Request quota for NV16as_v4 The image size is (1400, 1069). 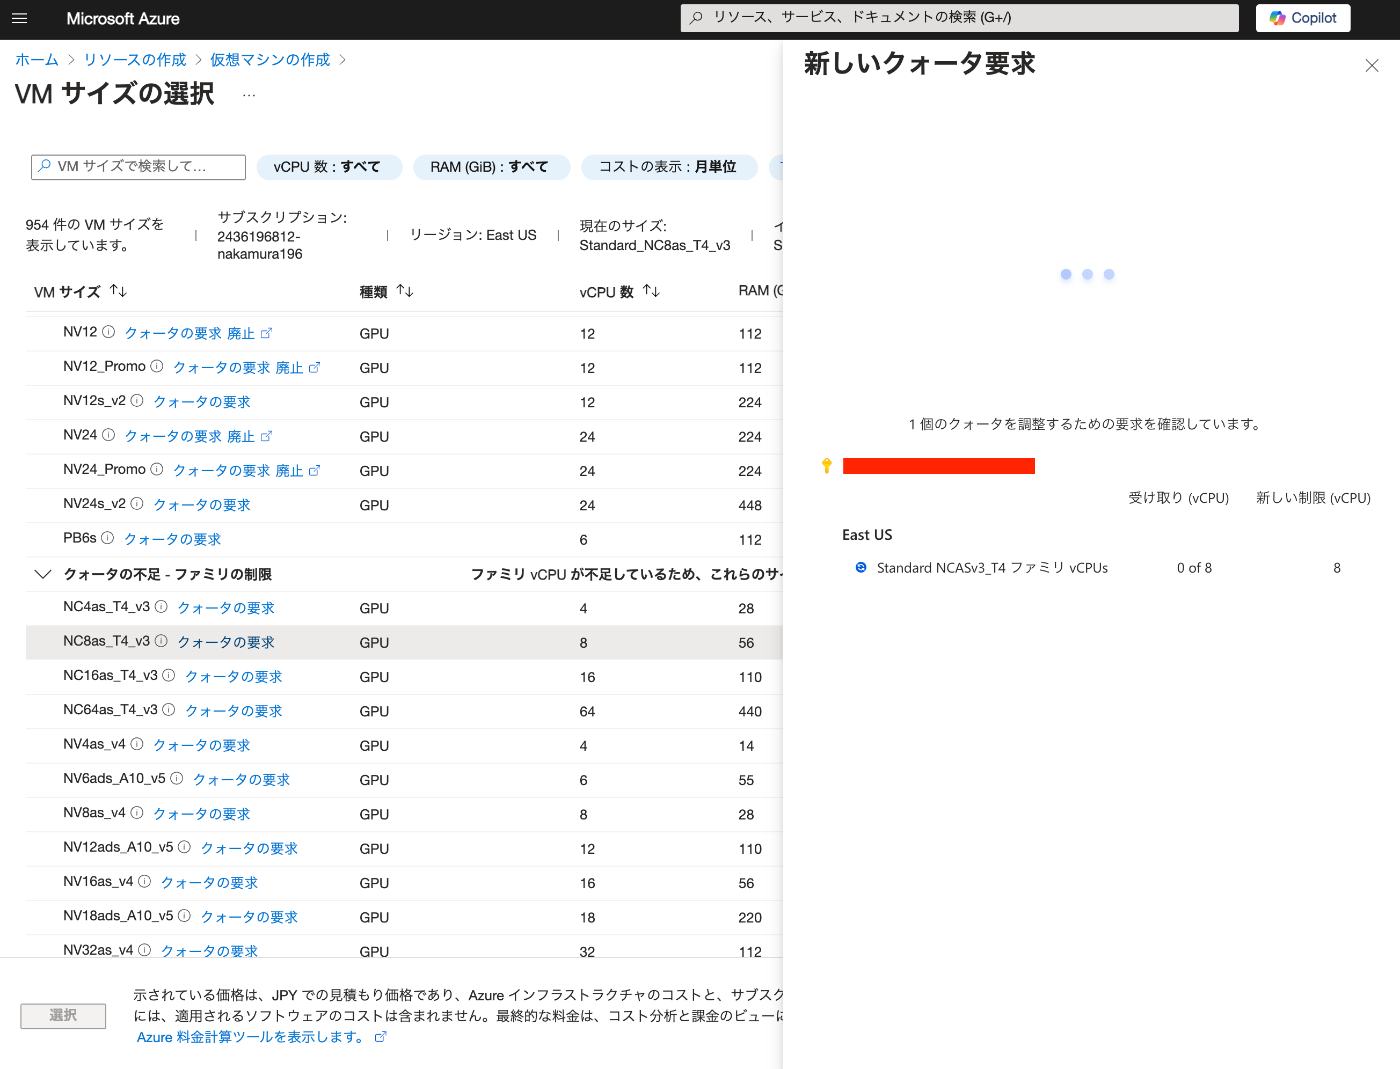210,882
